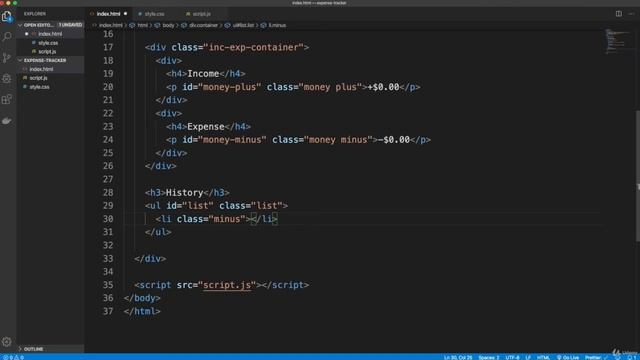The width and height of the screenshot is (640, 360).
Task: Open the Run and Debug view
Action: coord(7,78)
